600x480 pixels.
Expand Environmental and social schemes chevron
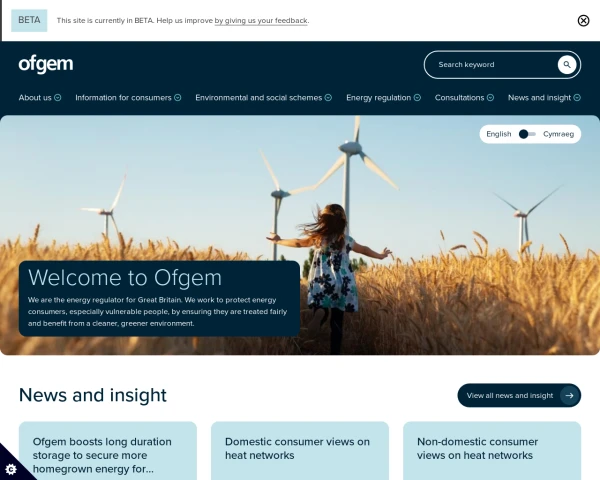click(328, 98)
